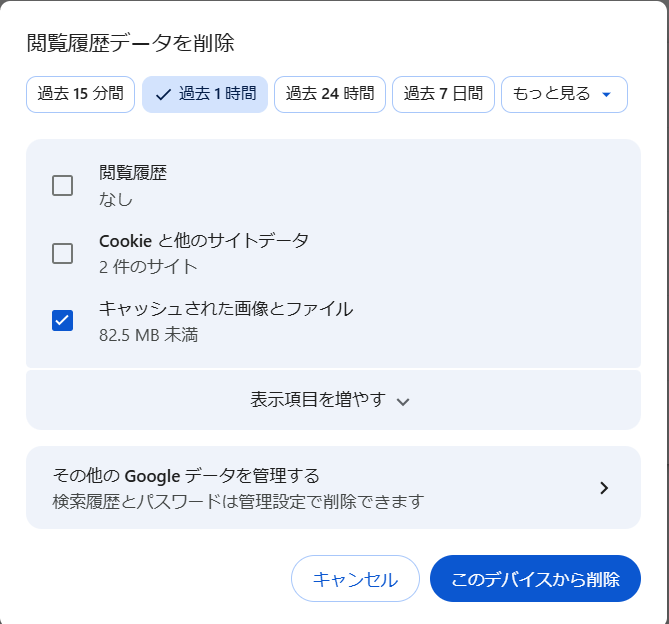Choose the 過去 7 日間 time range
This screenshot has width=669, height=624.
pos(442,95)
